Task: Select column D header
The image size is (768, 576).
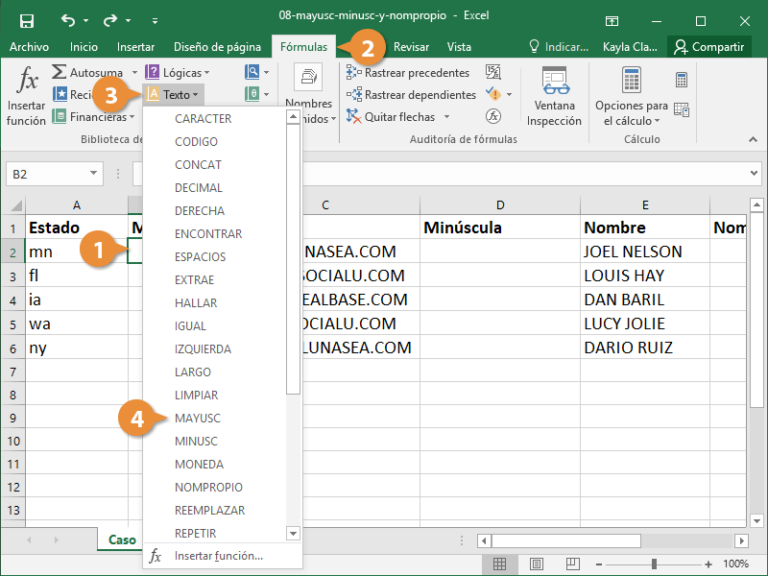Action: click(500, 205)
